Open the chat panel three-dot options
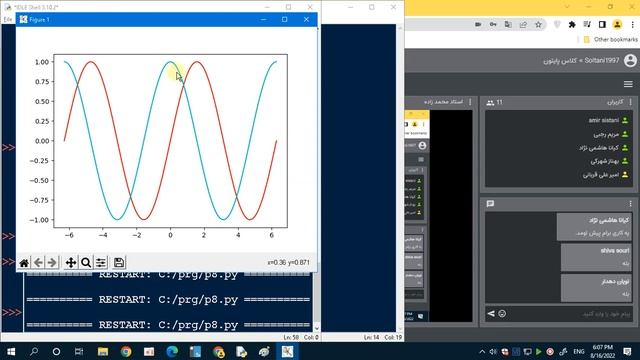640x360 pixels. [x=631, y=203]
